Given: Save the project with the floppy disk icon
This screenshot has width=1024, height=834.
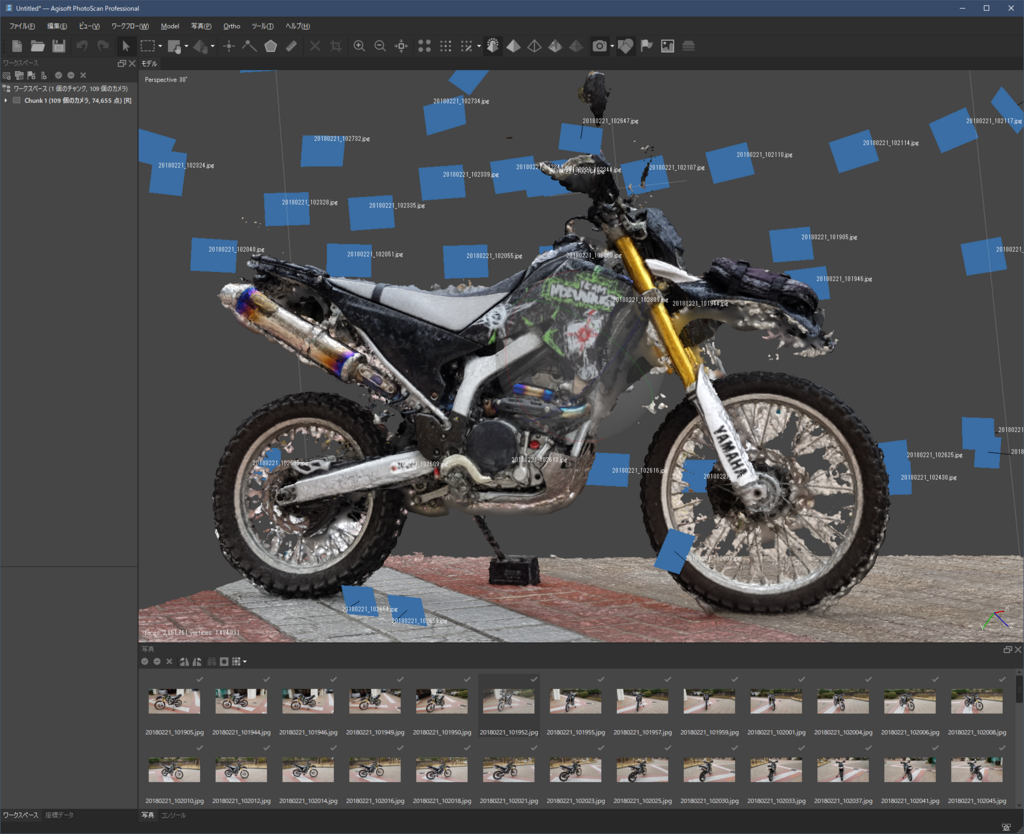Looking at the screenshot, I should (59, 46).
